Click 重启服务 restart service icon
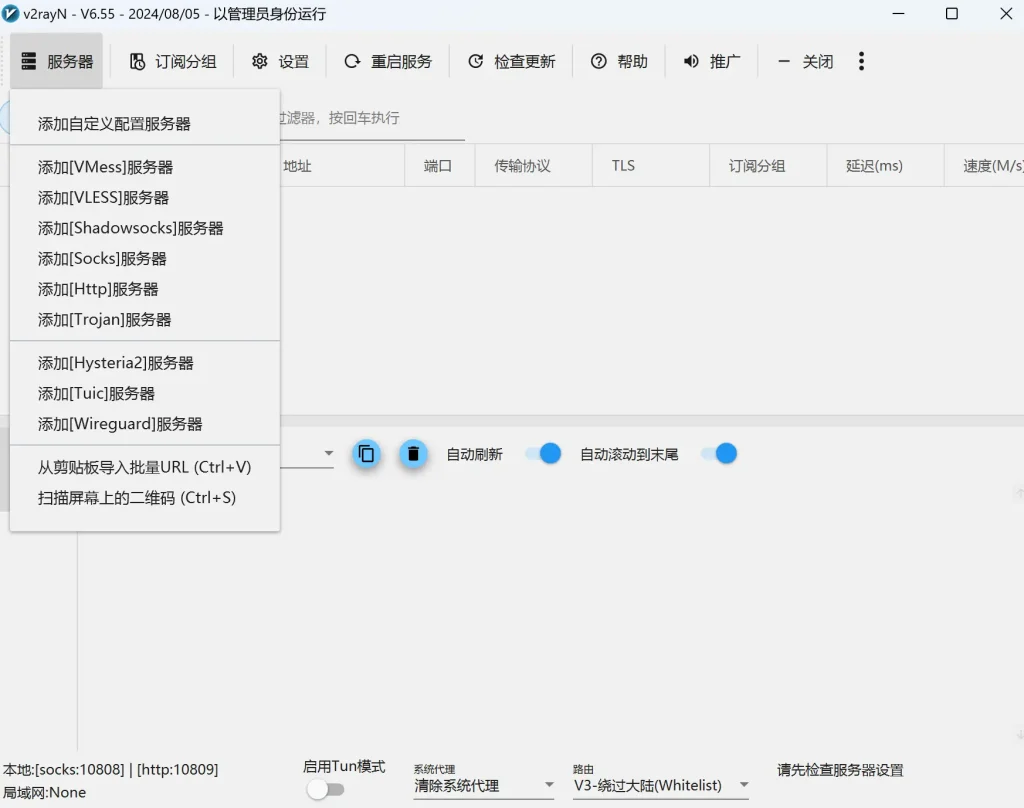 (x=352, y=62)
